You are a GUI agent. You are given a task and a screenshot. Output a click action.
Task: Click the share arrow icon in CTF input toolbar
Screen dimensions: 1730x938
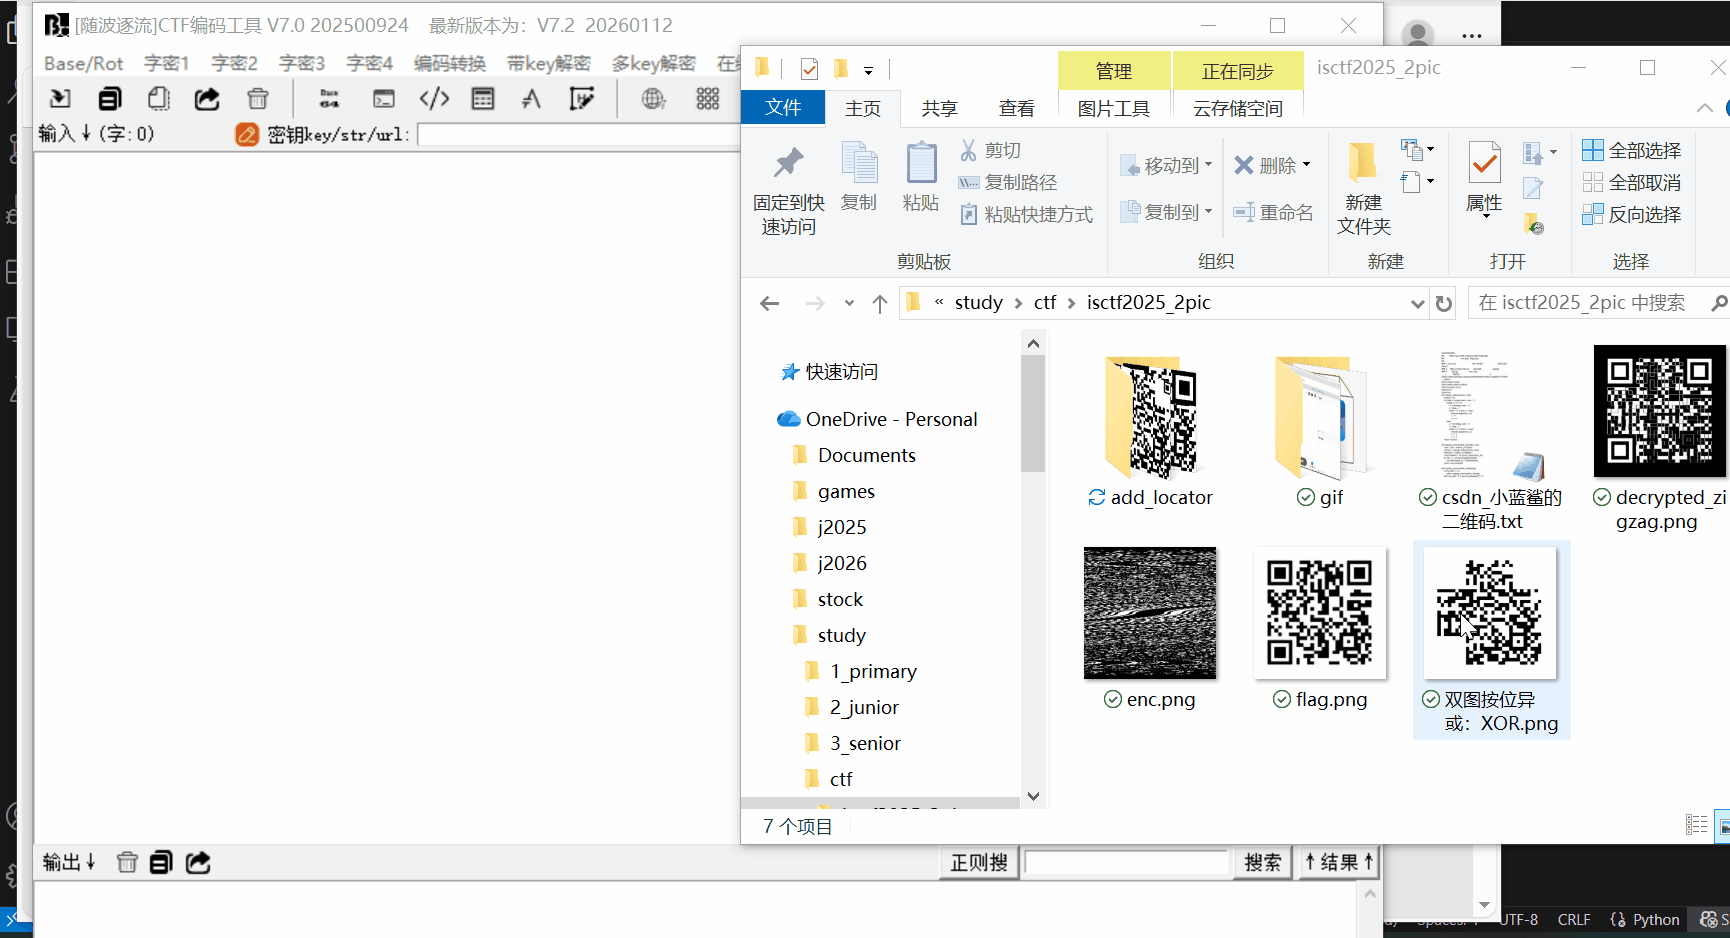(x=207, y=98)
